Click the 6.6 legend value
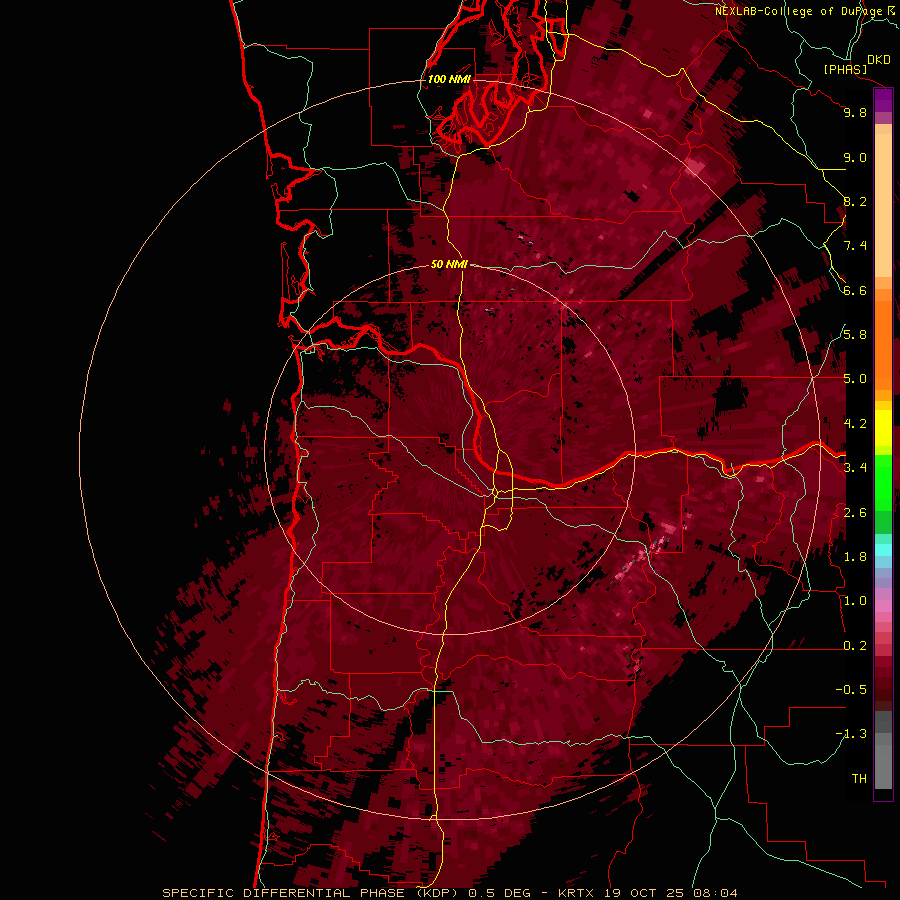 click(855, 290)
